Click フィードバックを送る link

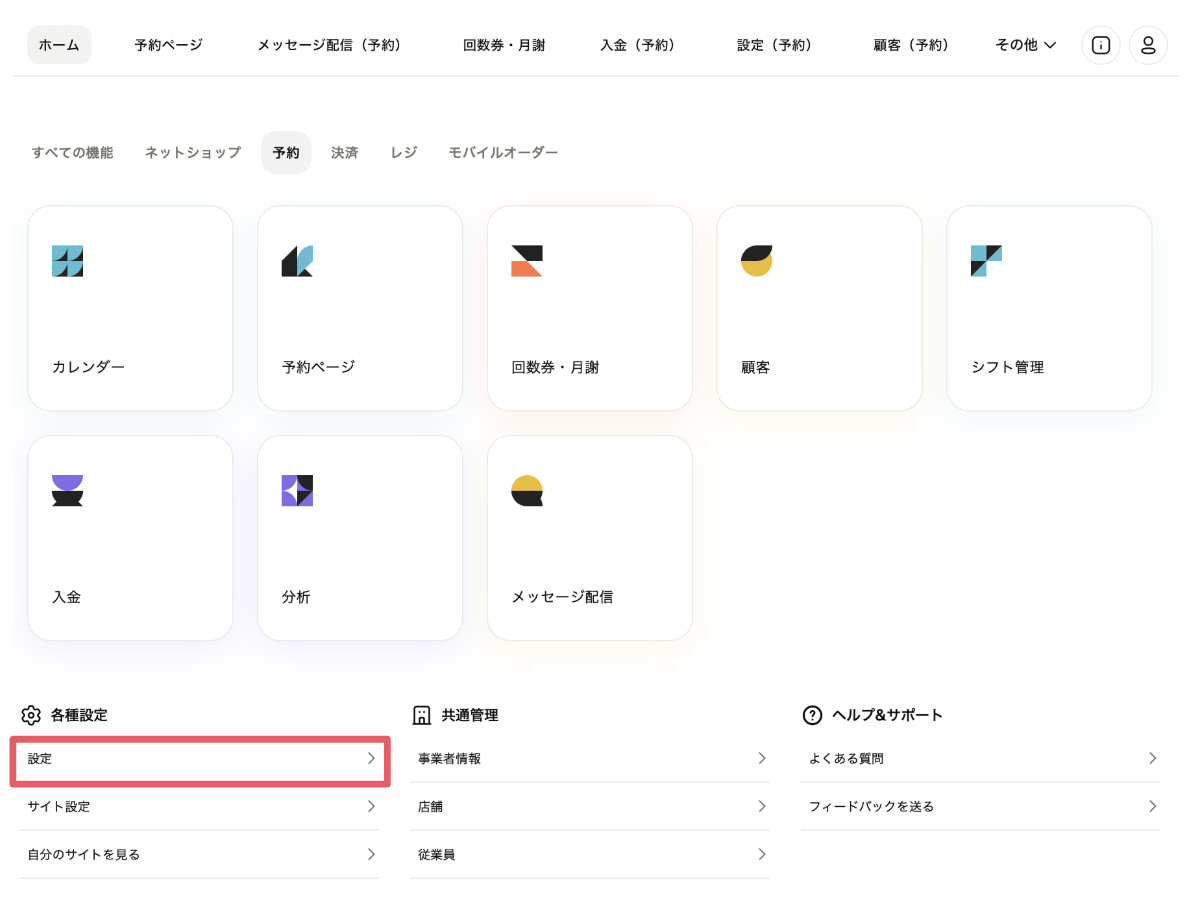871,807
